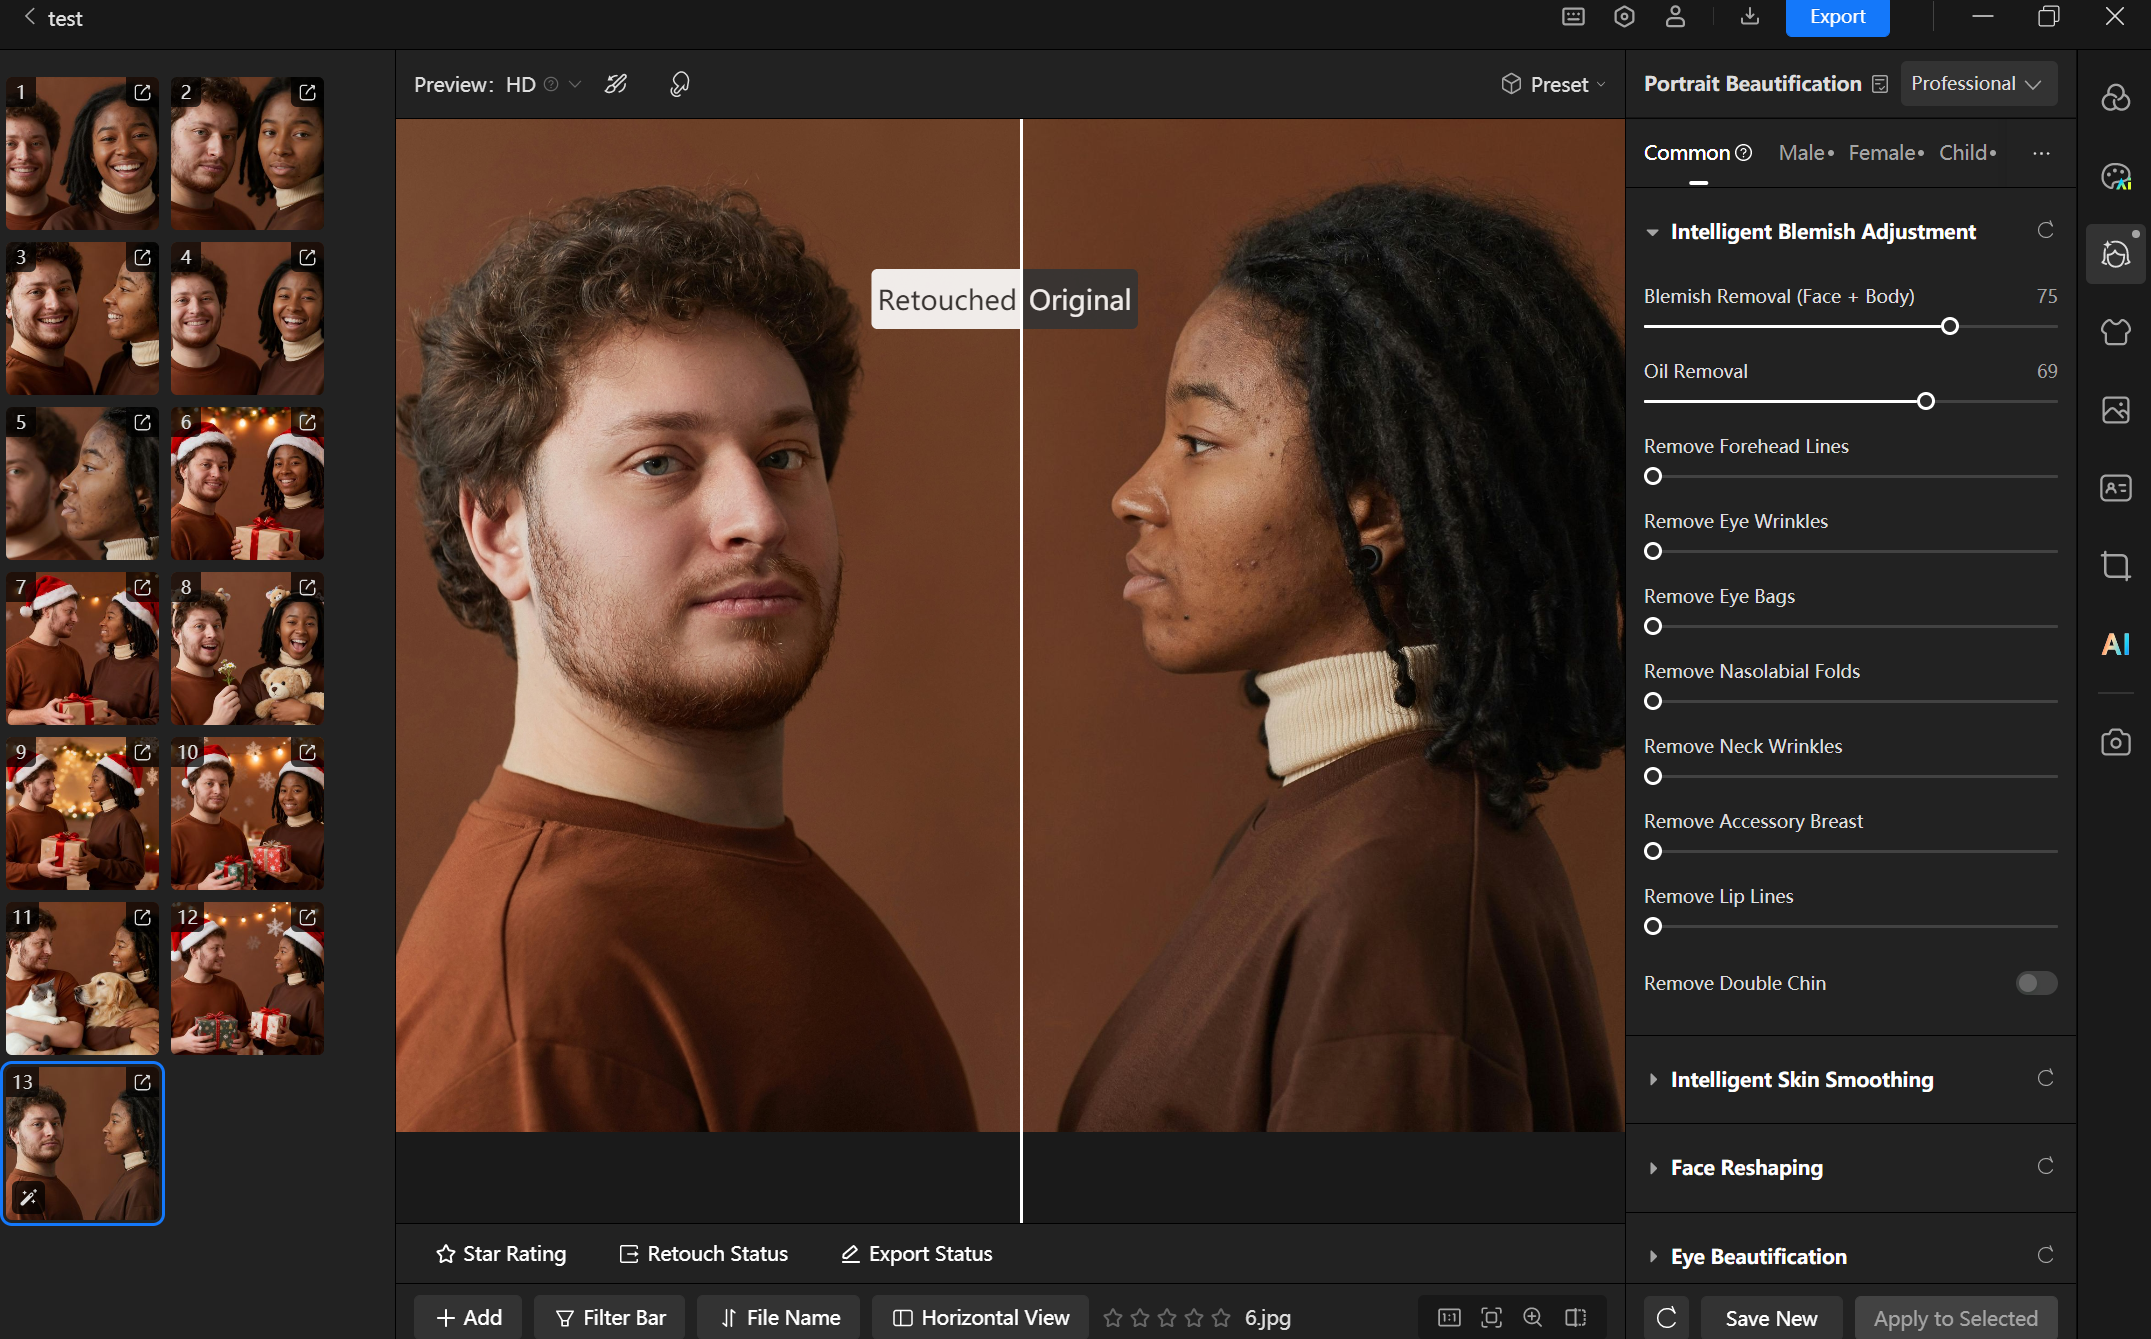Open the color palette adjustment icon
This screenshot has width=2151, height=1339.
[2115, 176]
